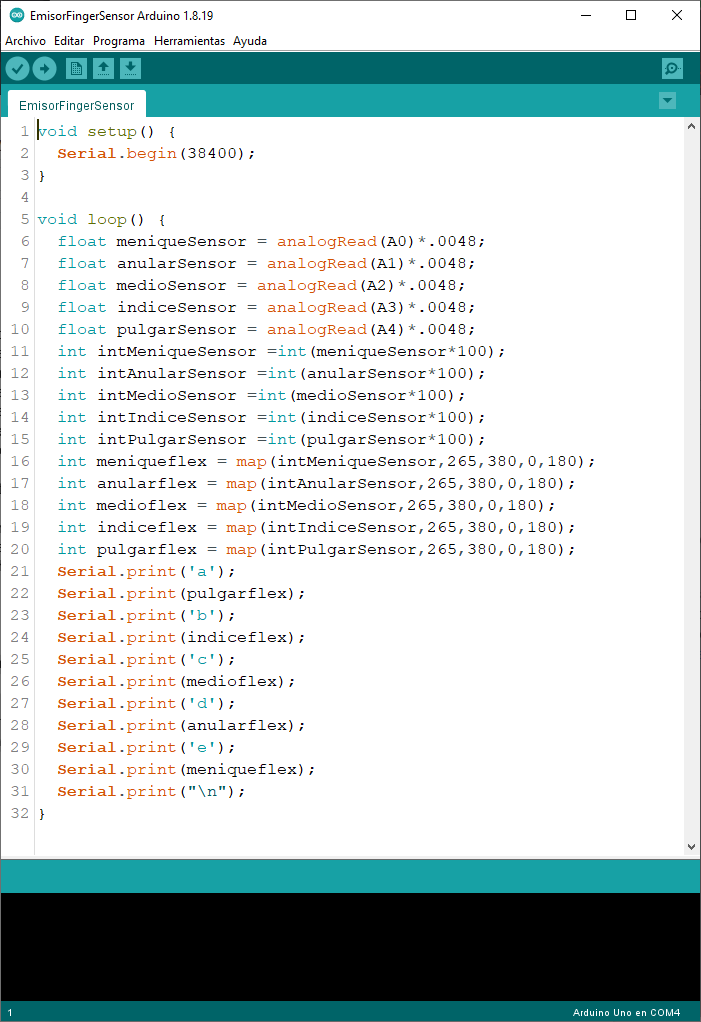Click 'indiceflex' declaration on line 19
701x1022 pixels.
147,527
